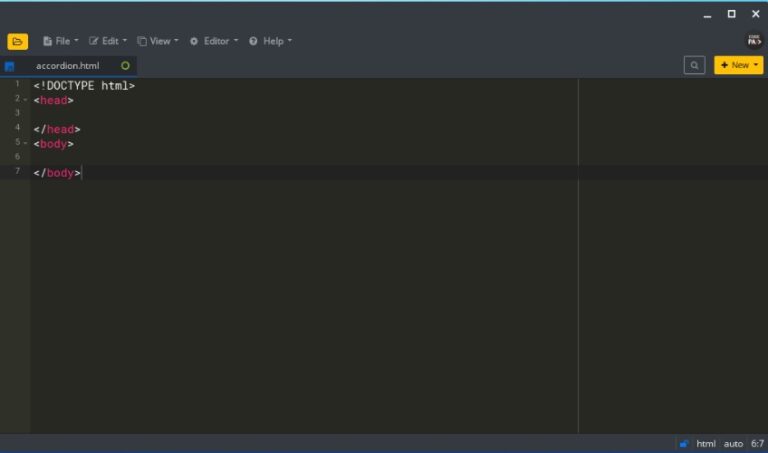This screenshot has height=453, width=768.
Task: Expand the View dropdown menu
Action: click(x=158, y=41)
